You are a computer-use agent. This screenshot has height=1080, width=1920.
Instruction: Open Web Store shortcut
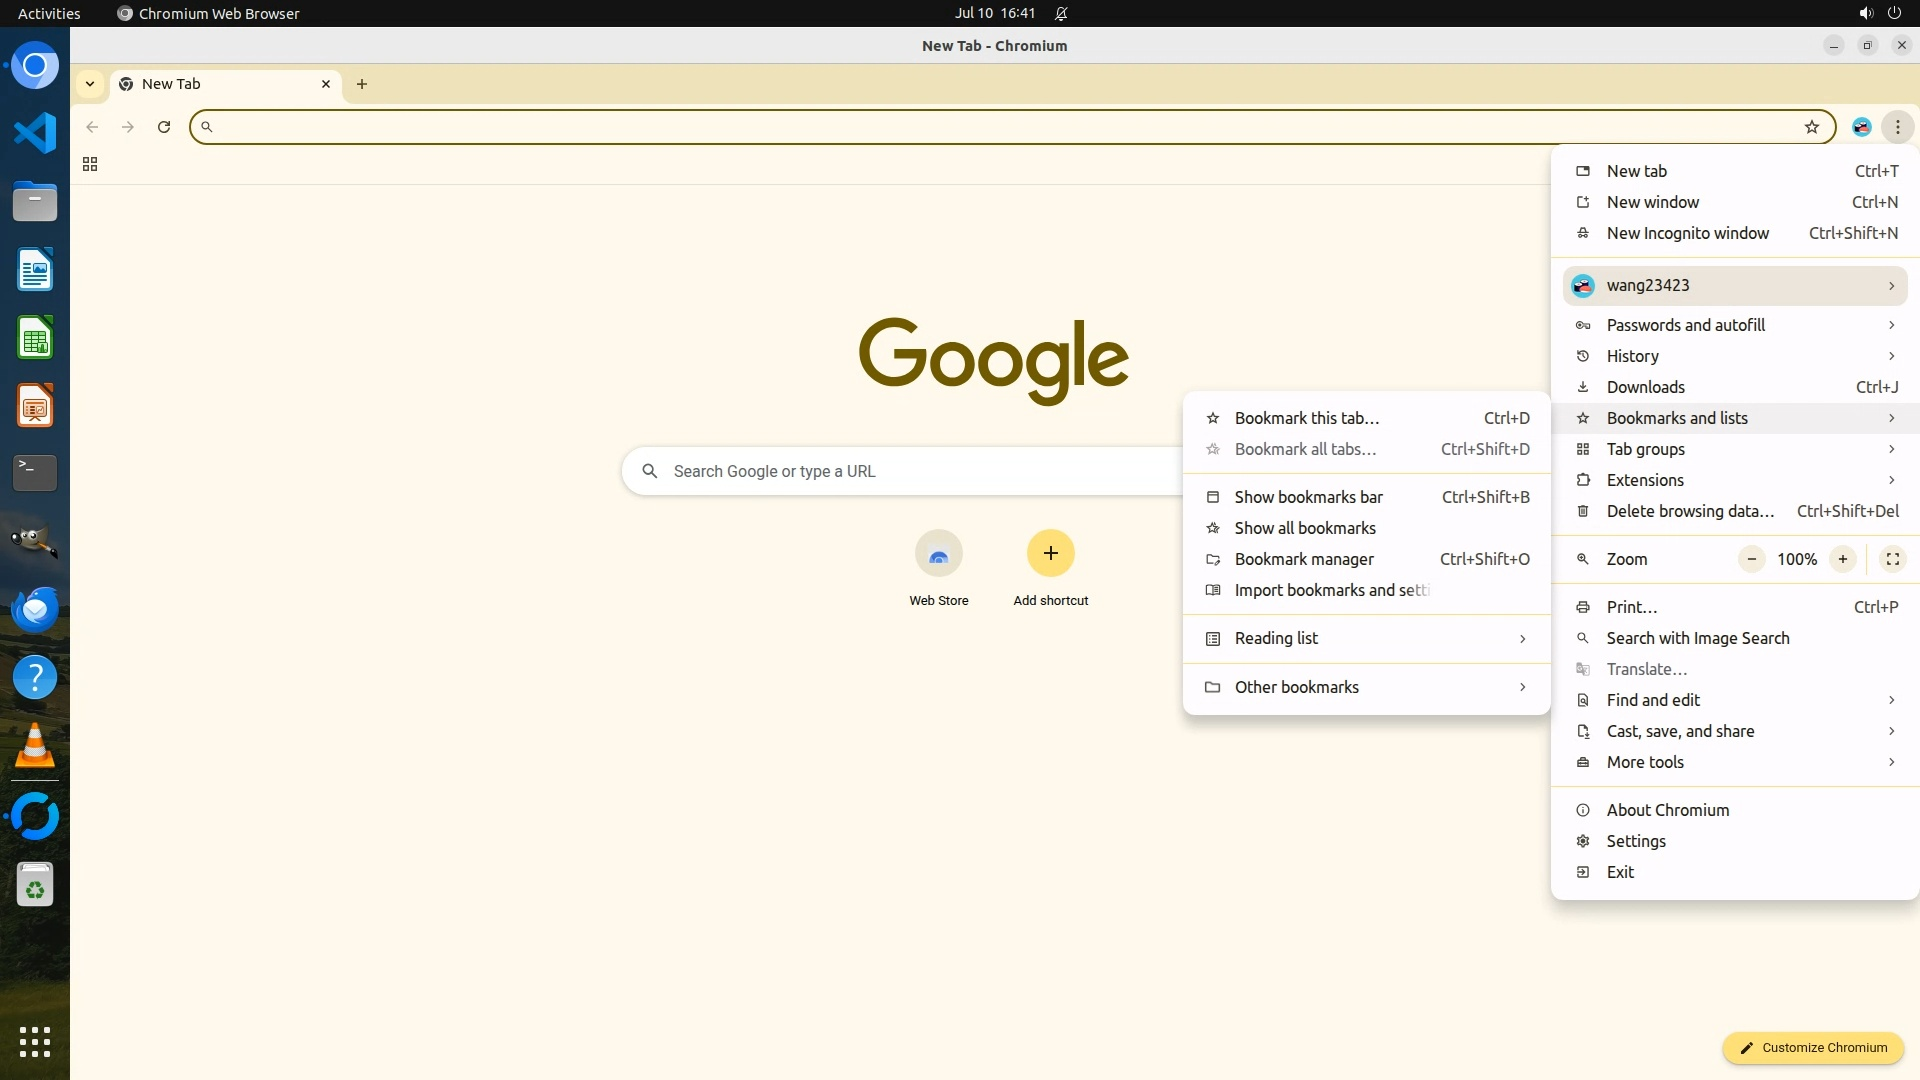click(938, 554)
